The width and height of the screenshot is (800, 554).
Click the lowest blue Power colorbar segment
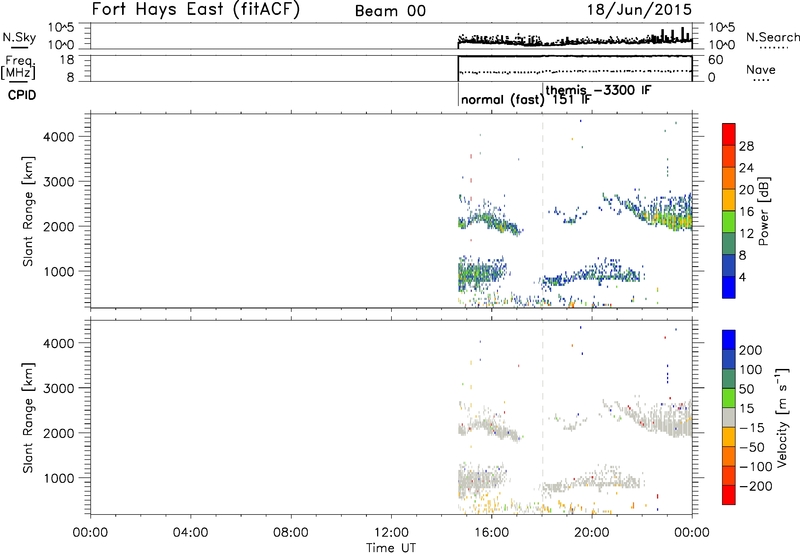729,287
